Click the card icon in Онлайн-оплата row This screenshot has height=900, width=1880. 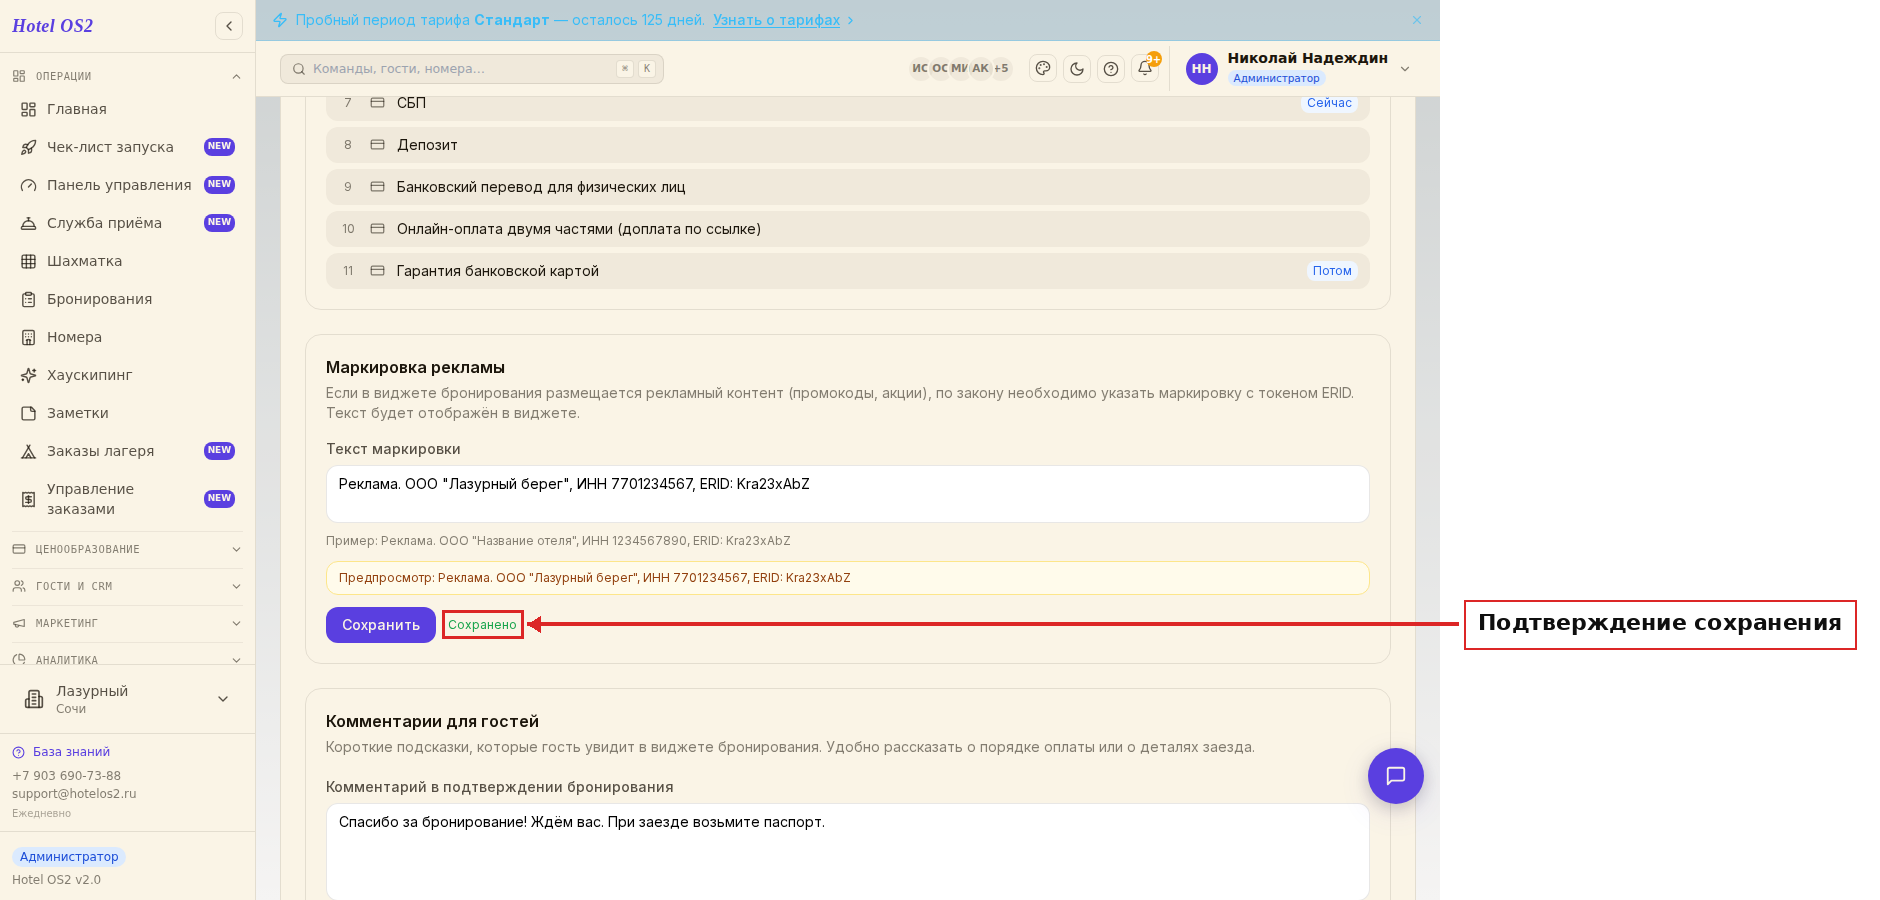click(x=378, y=229)
